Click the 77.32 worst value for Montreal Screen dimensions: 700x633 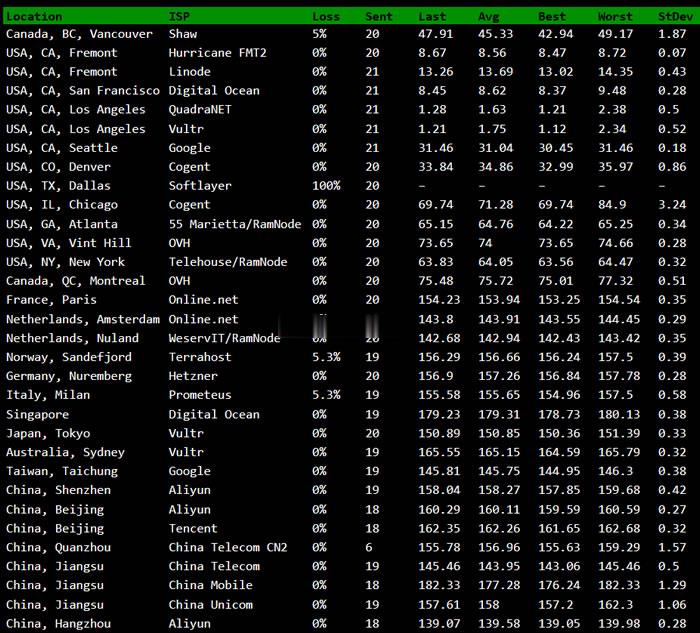click(615, 281)
